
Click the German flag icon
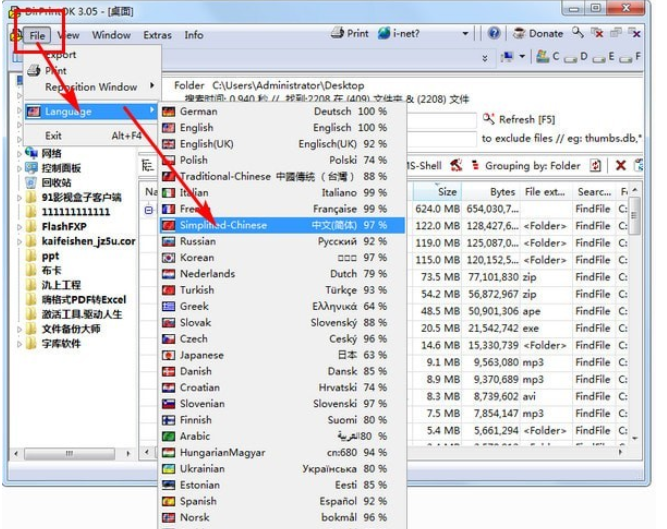[x=170, y=112]
